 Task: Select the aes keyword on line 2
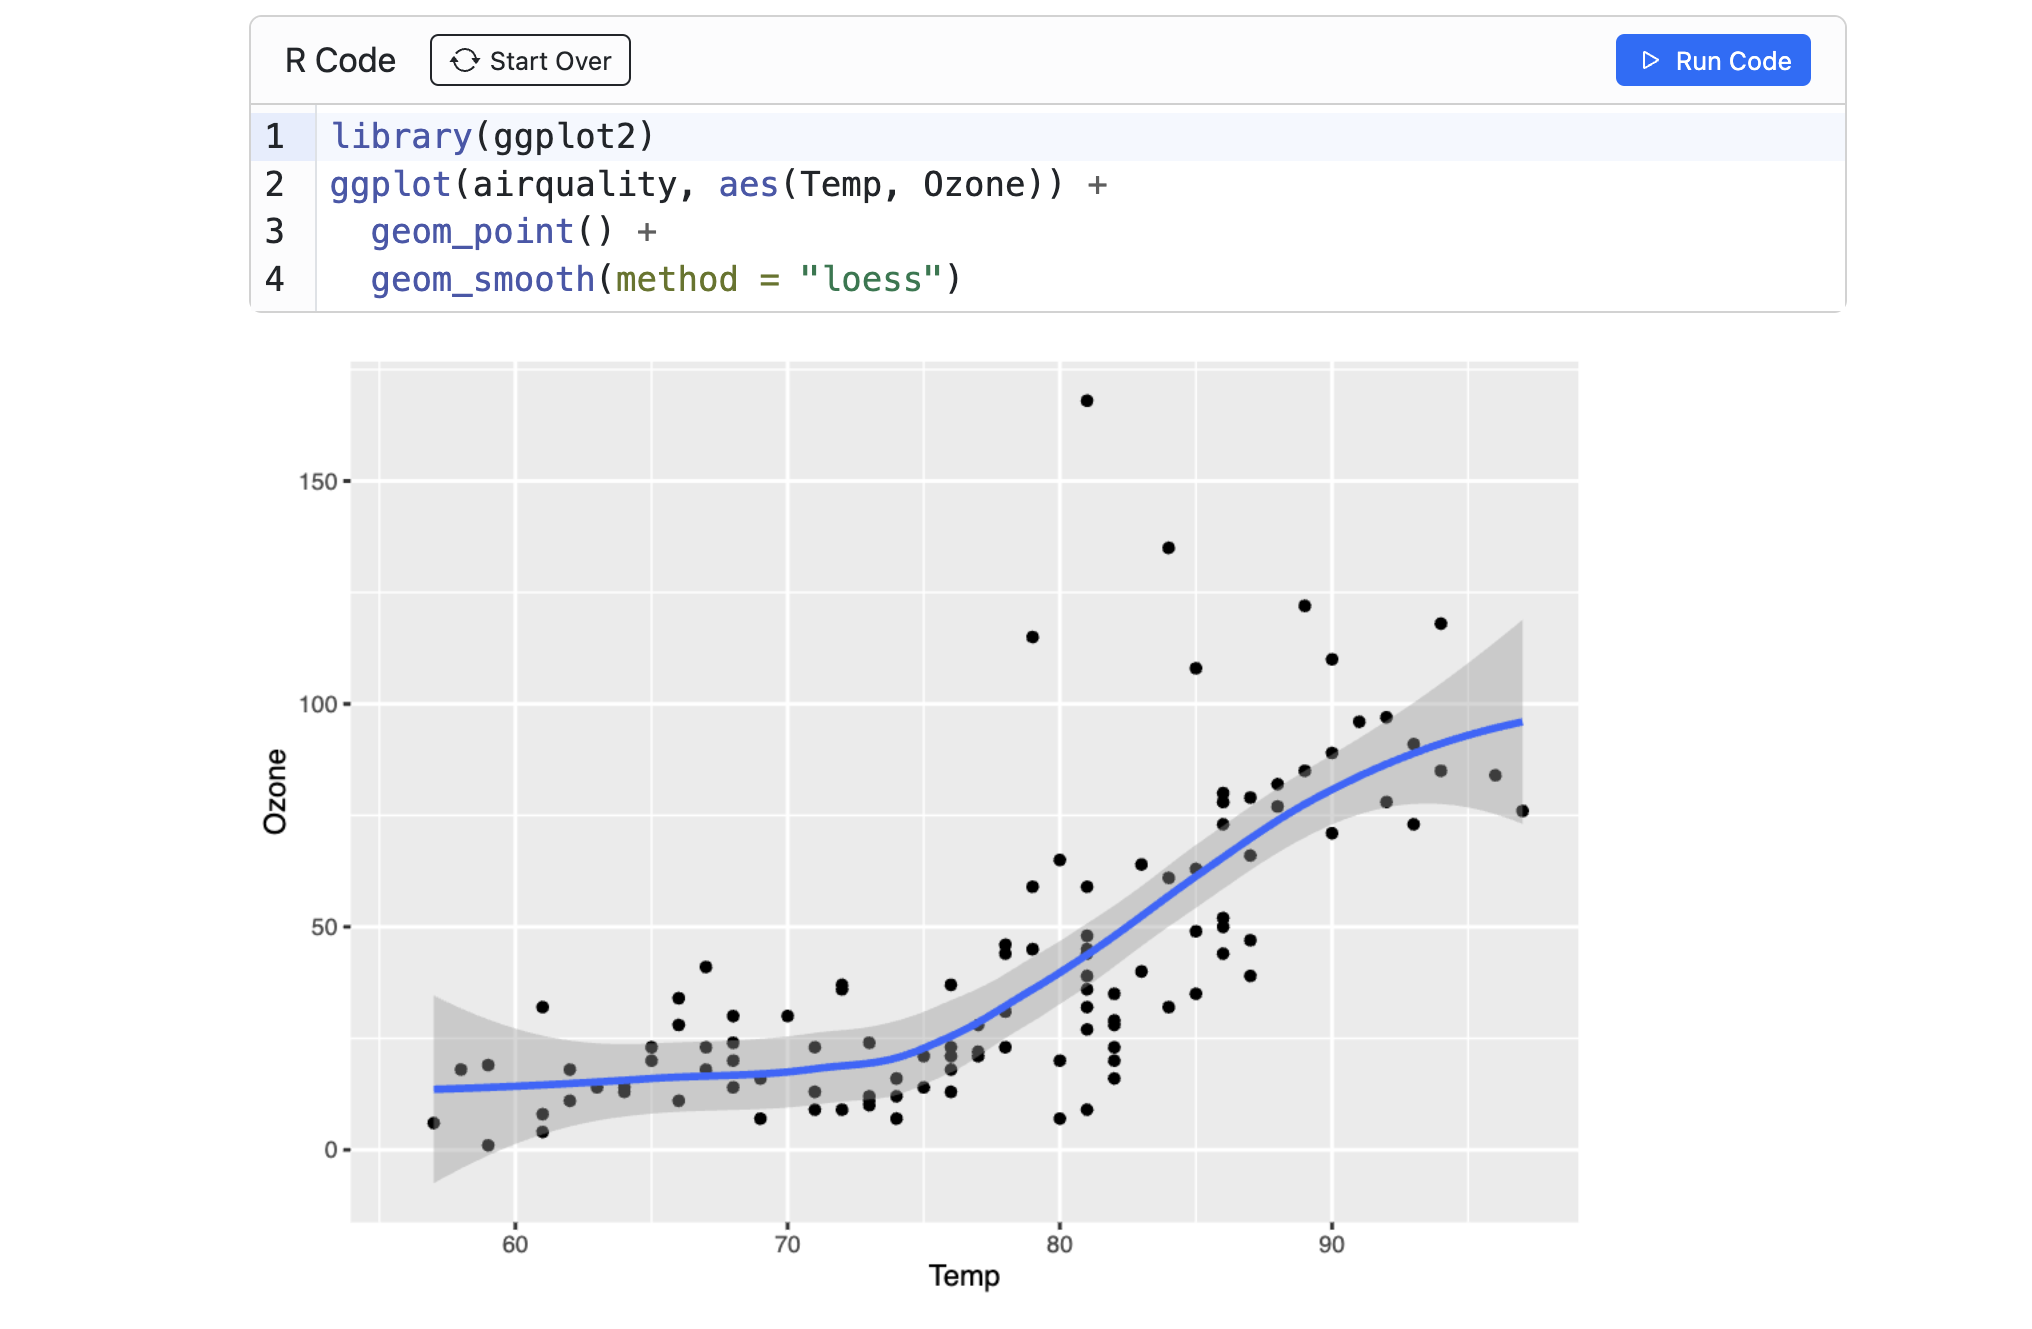(749, 184)
